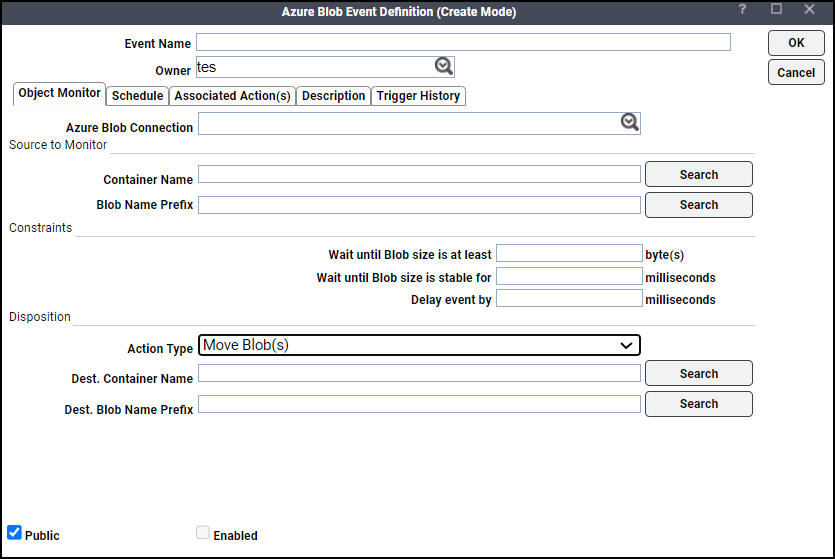Search for a Blob Name Prefix
The width and height of the screenshot is (835, 559).
699,205
